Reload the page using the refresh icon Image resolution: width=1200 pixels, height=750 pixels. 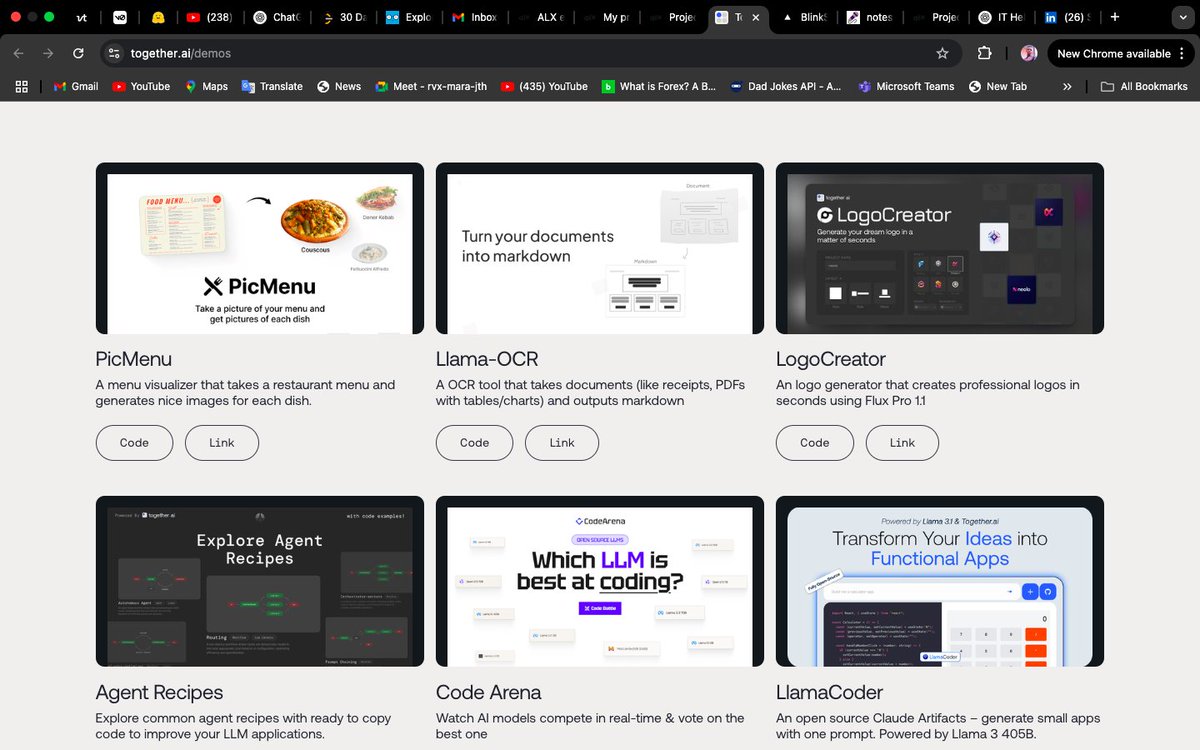(78, 53)
